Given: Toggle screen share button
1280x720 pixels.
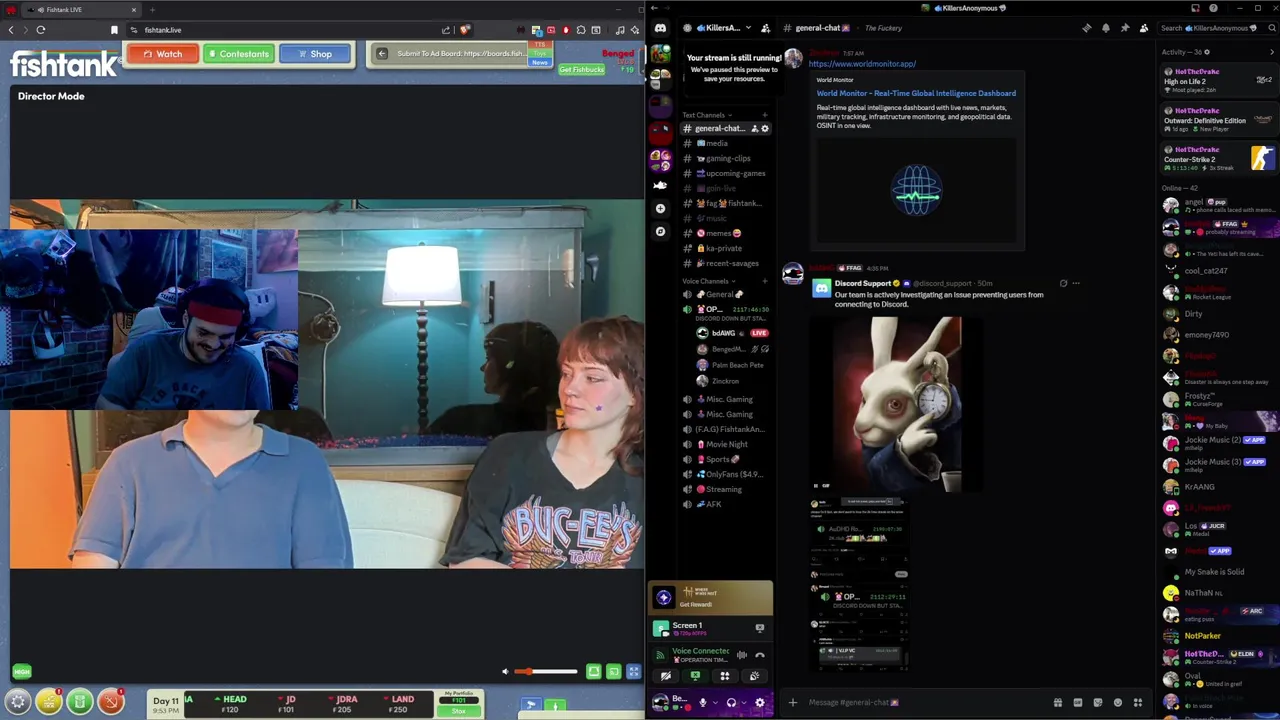Looking at the screenshot, I should tap(695, 676).
